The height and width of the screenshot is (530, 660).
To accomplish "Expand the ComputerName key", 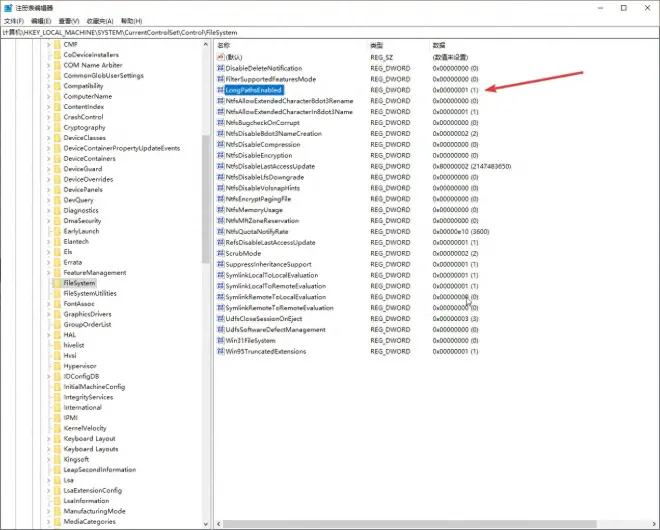I will (x=48, y=96).
